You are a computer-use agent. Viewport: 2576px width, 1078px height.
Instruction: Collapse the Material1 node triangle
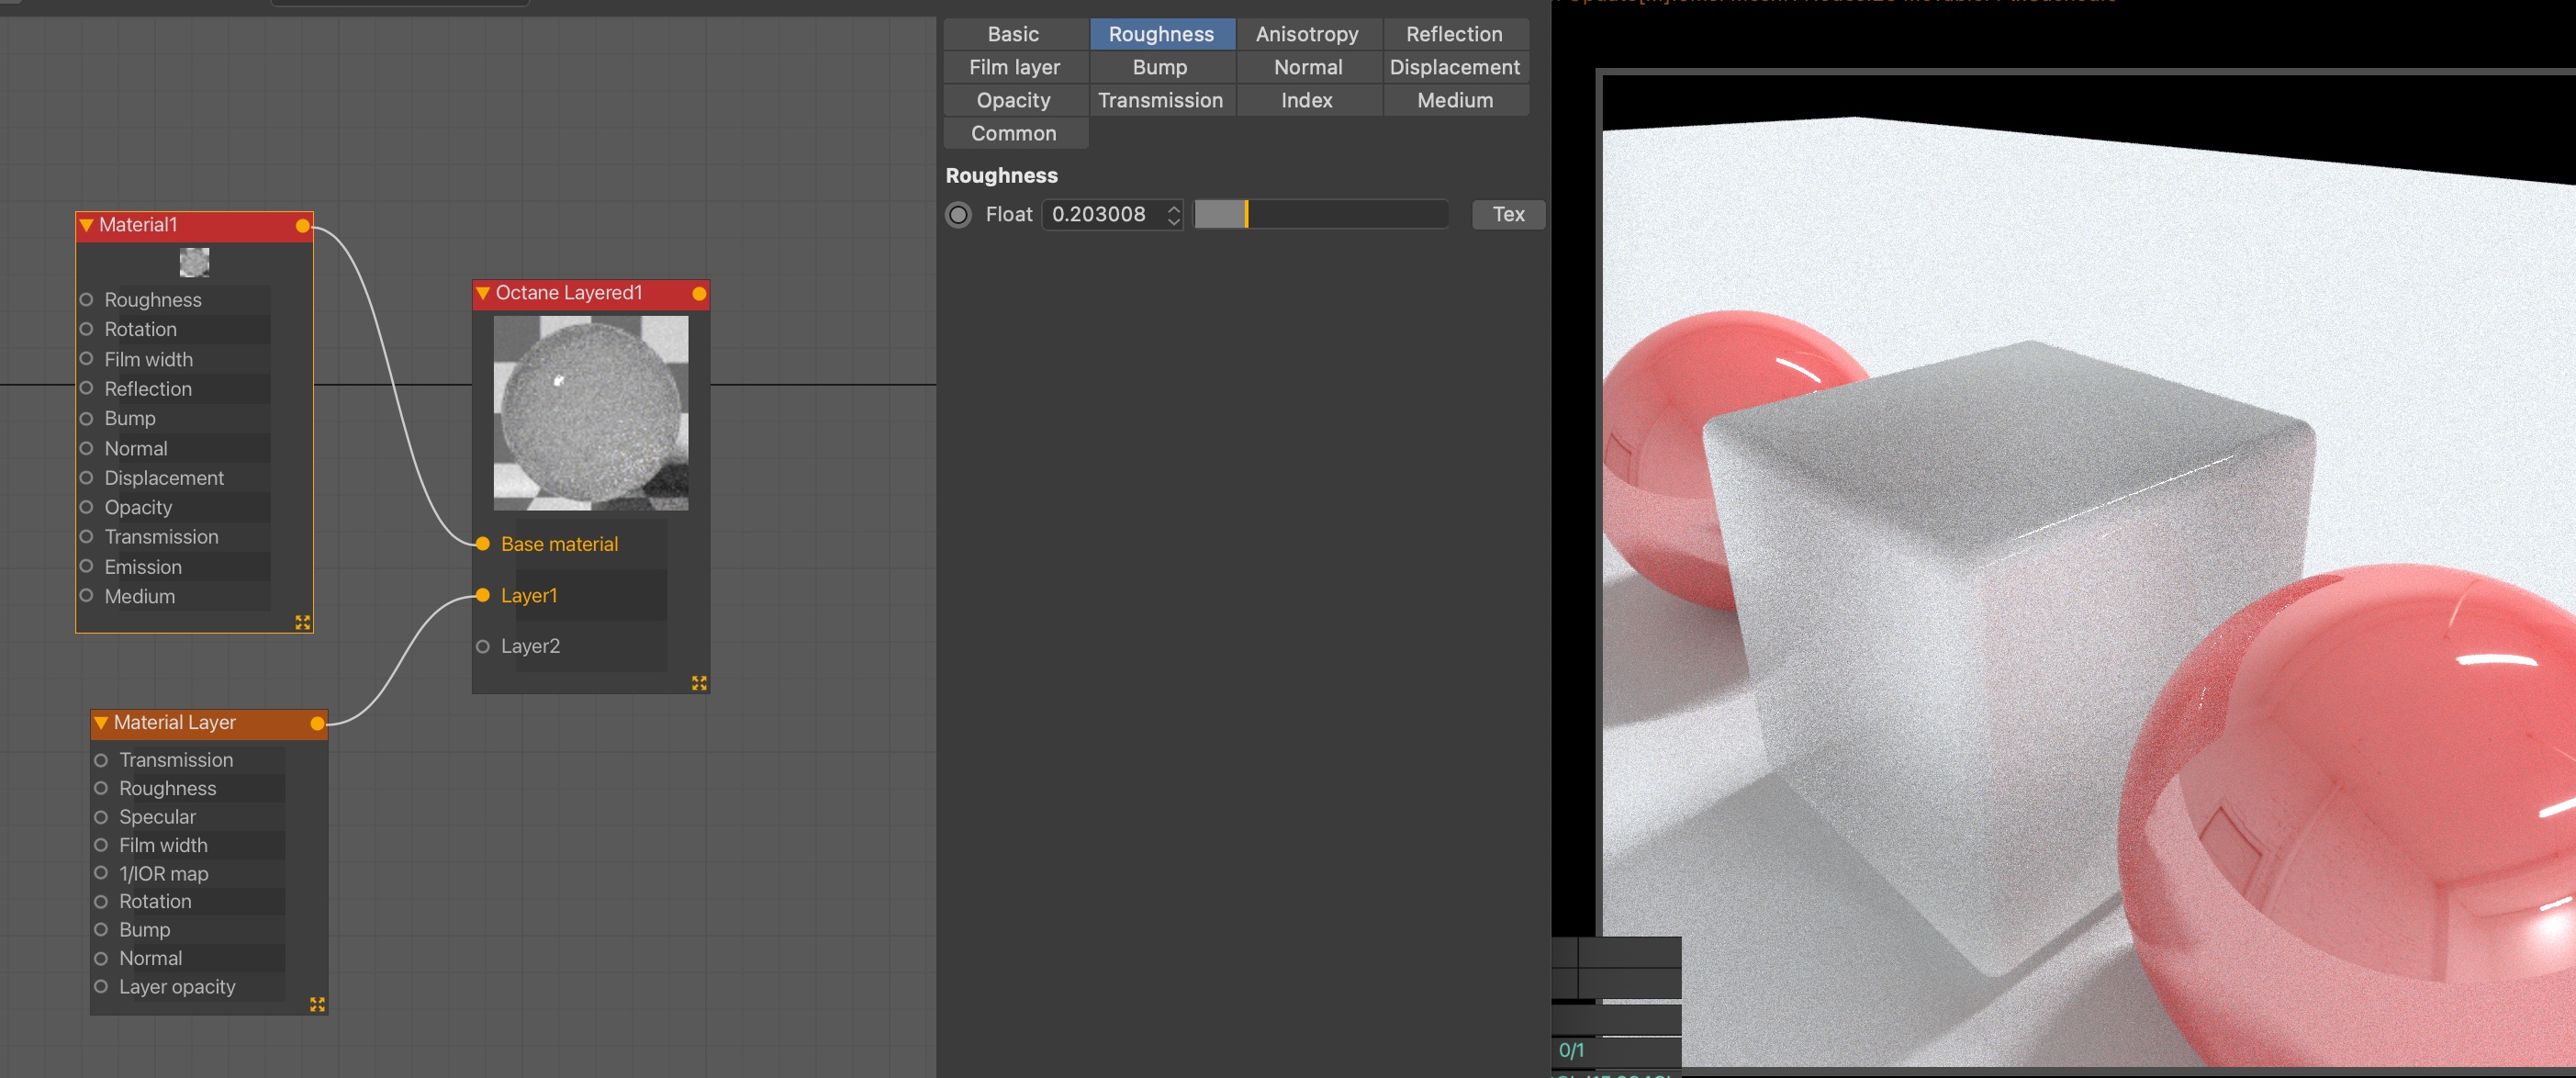point(87,226)
